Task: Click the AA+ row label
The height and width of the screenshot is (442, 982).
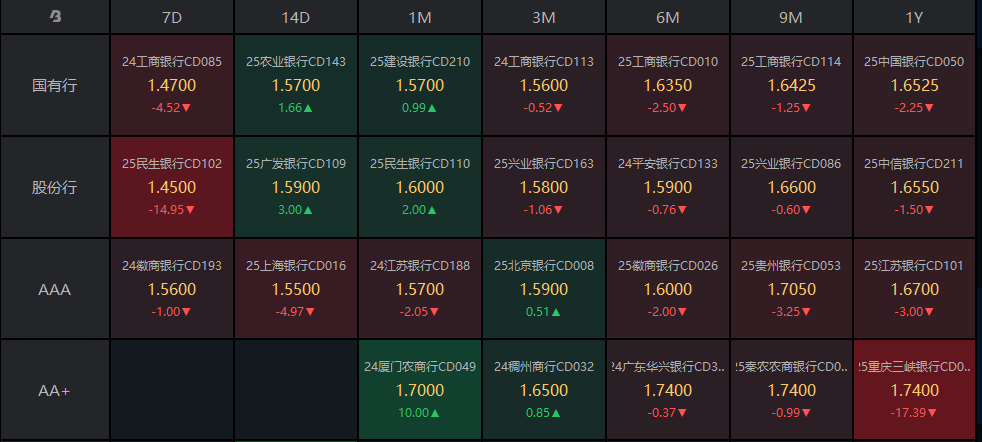Action: click(x=54, y=391)
